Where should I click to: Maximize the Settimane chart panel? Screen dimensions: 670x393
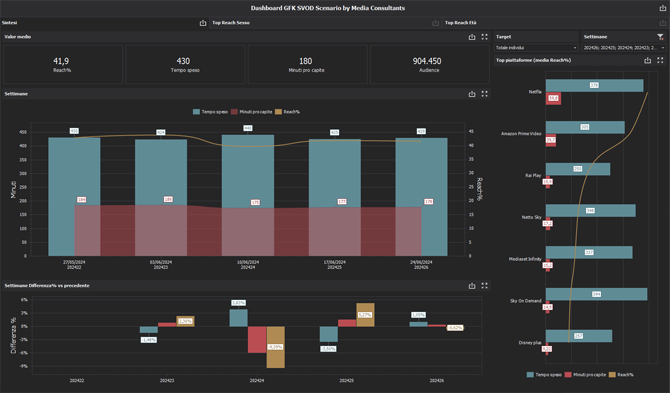(x=485, y=94)
